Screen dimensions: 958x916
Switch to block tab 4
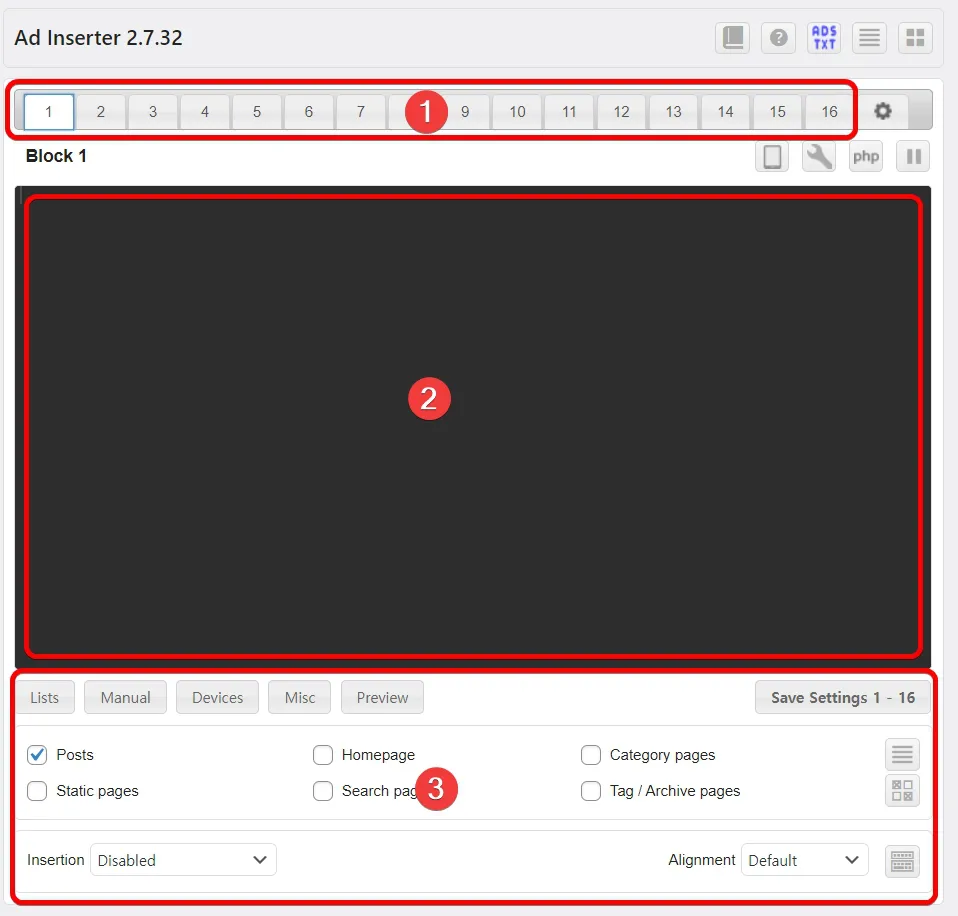click(x=205, y=112)
